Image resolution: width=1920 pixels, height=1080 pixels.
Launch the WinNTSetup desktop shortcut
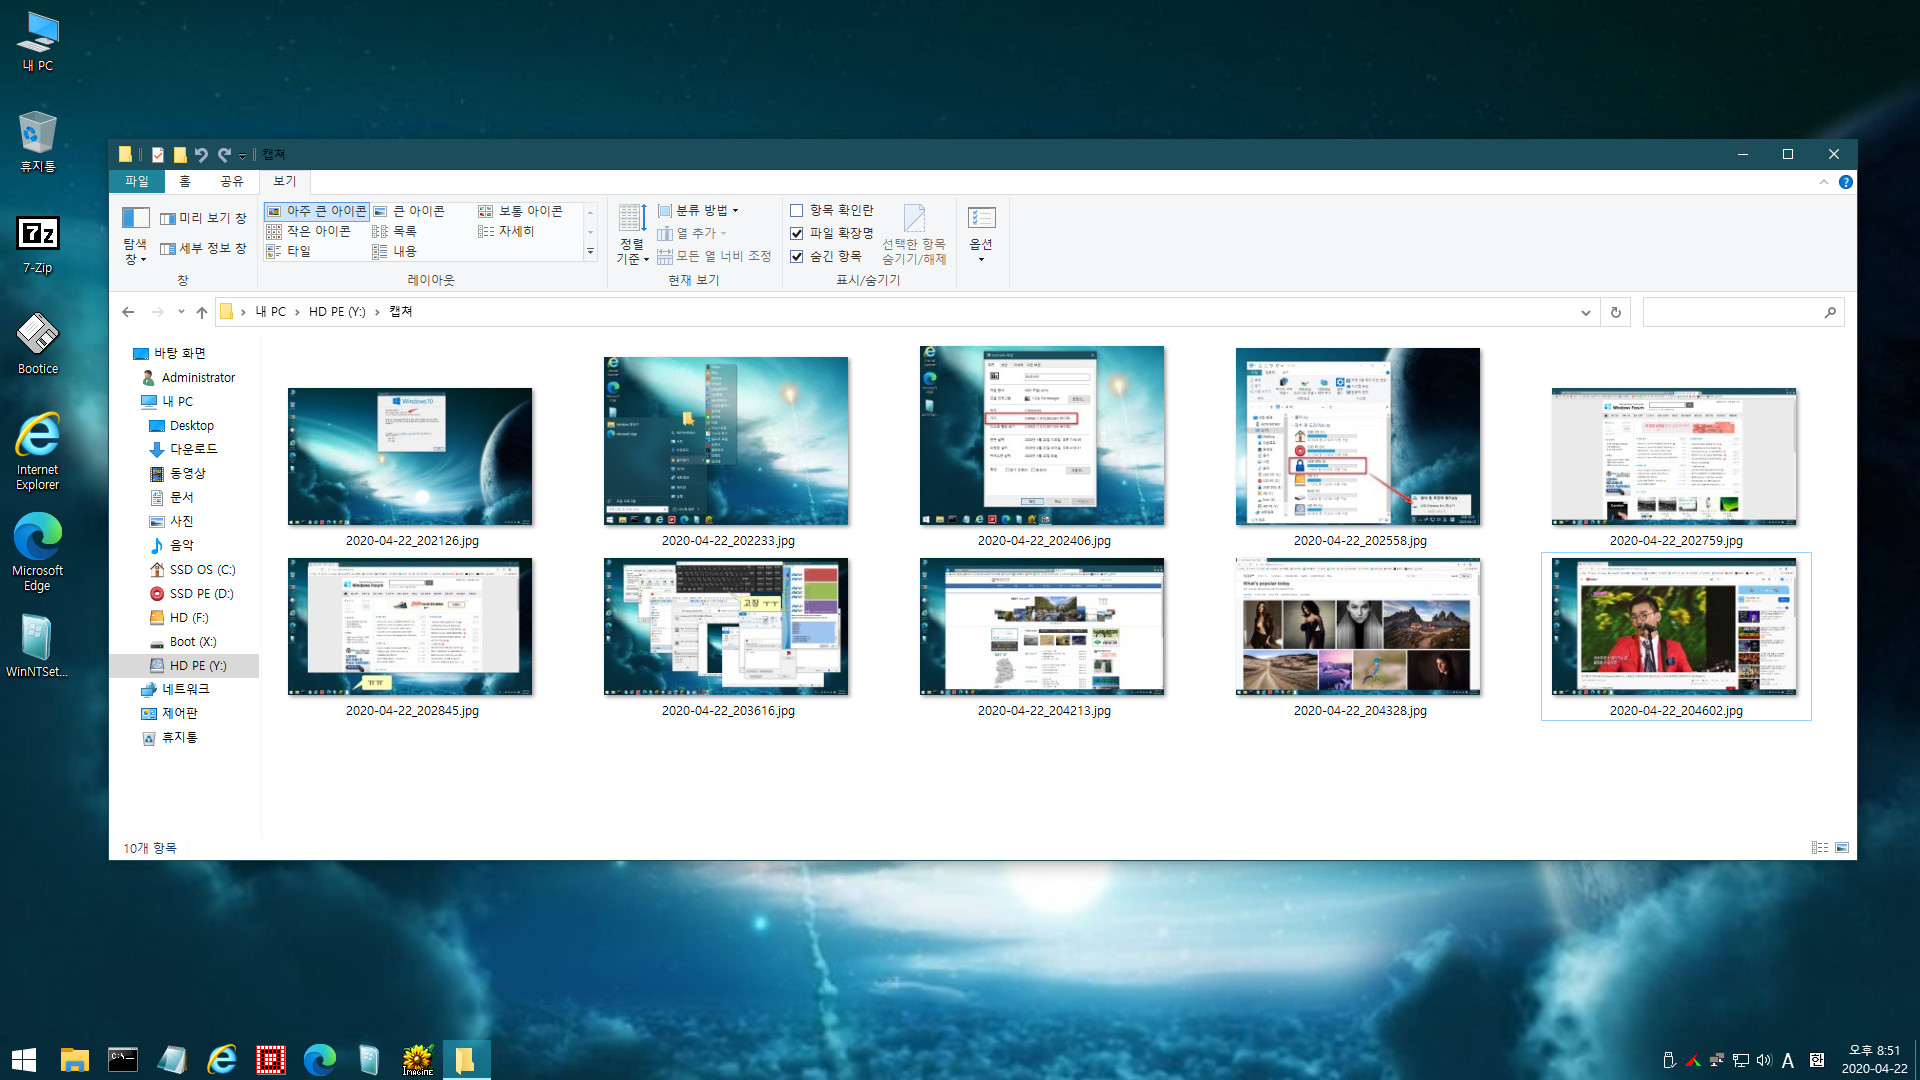(x=37, y=646)
